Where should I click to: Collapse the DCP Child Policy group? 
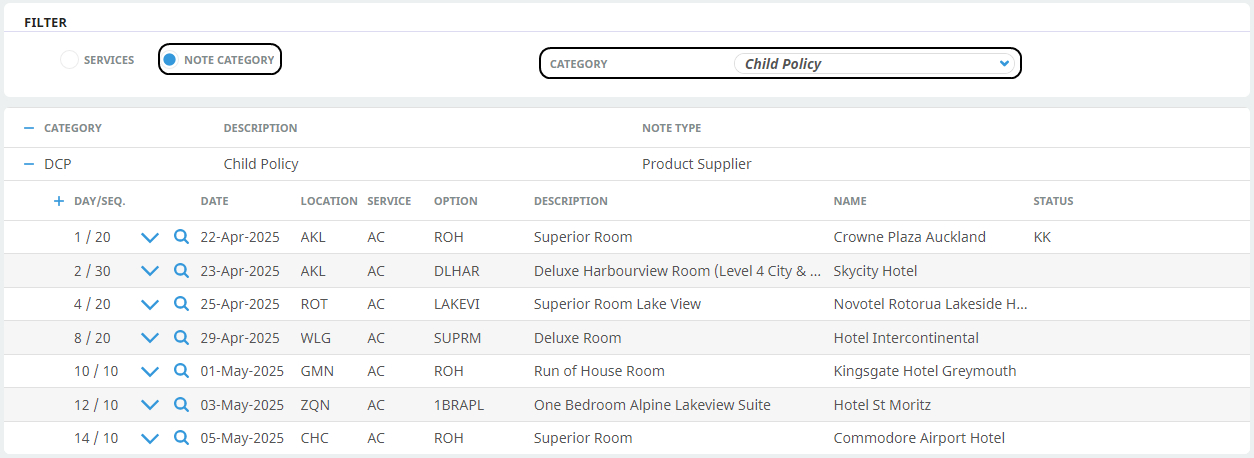pyautogui.click(x=29, y=164)
